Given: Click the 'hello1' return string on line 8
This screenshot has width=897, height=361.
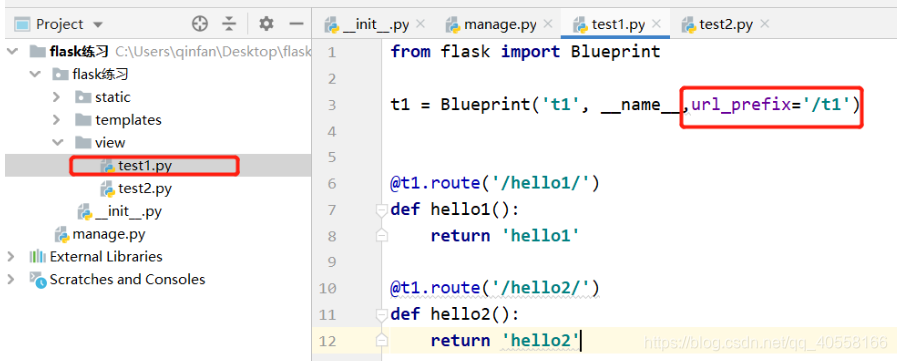Looking at the screenshot, I should coord(541,236).
